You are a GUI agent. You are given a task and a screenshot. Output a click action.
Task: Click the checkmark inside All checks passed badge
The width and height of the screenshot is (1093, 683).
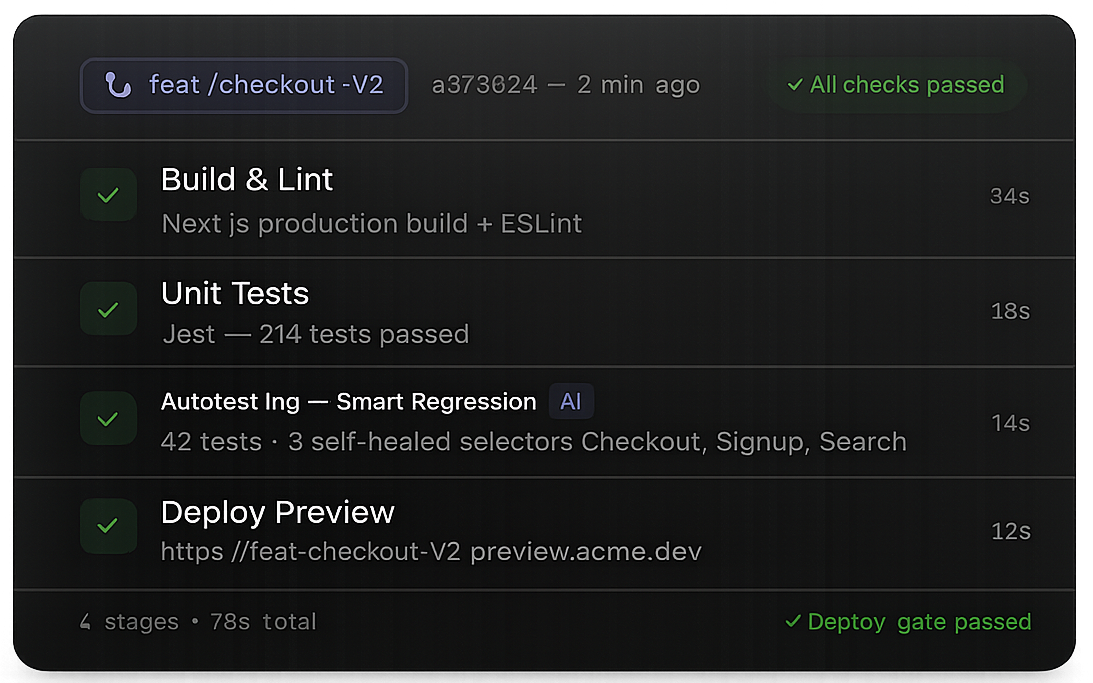point(795,85)
